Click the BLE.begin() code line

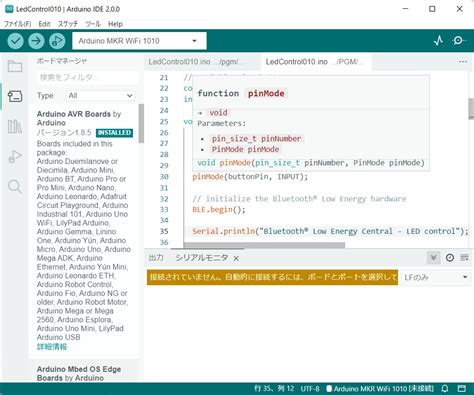coord(219,210)
